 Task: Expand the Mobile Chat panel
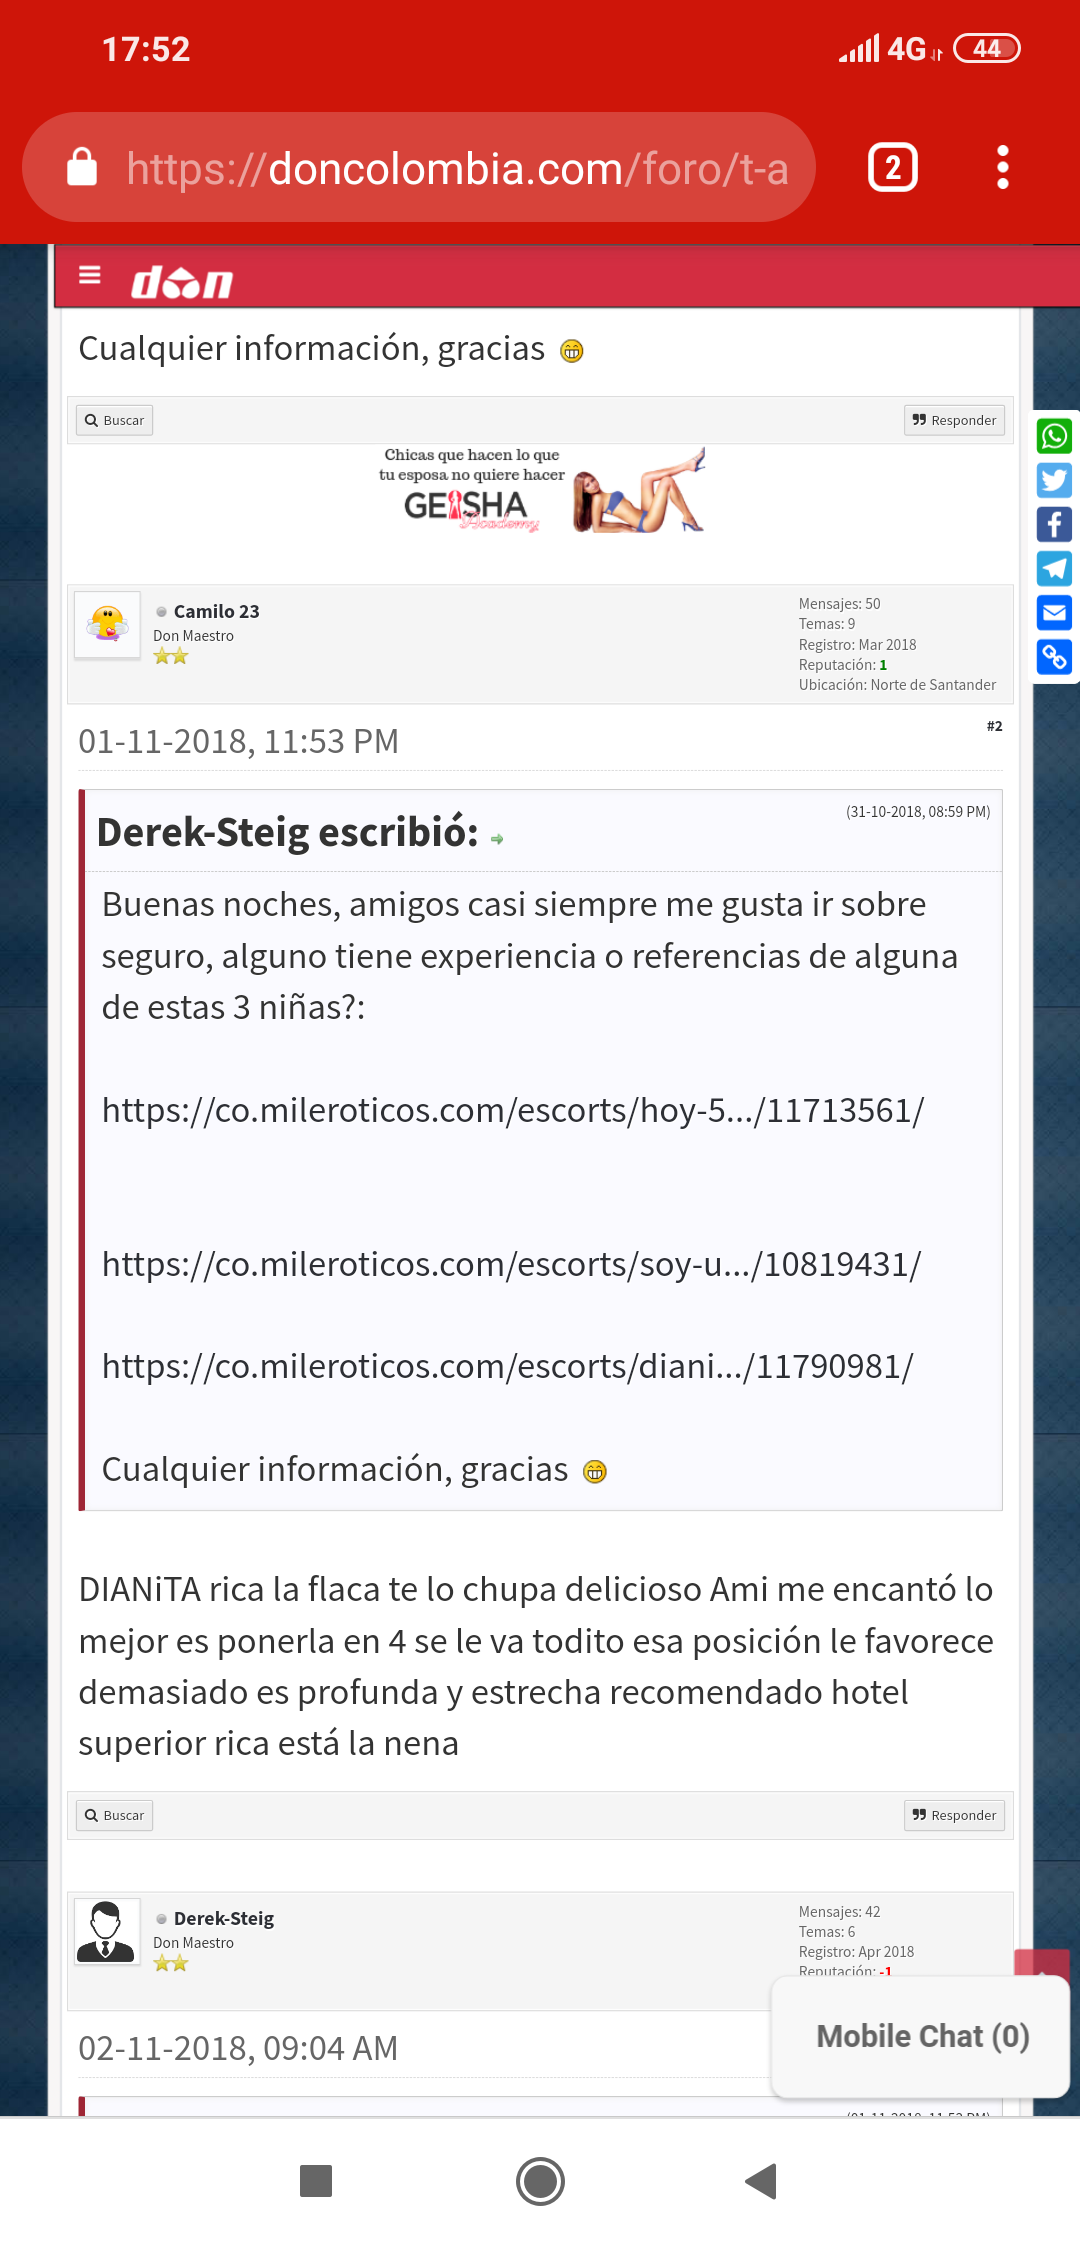(922, 2036)
